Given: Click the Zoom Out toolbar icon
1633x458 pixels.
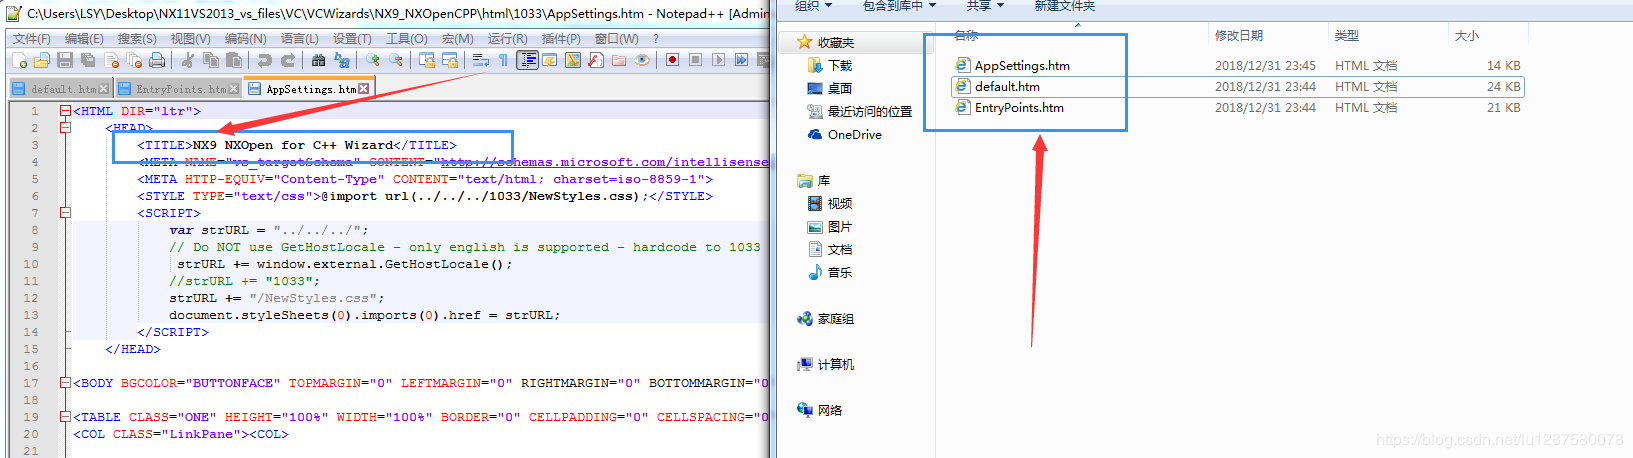Looking at the screenshot, I should tap(396, 60).
